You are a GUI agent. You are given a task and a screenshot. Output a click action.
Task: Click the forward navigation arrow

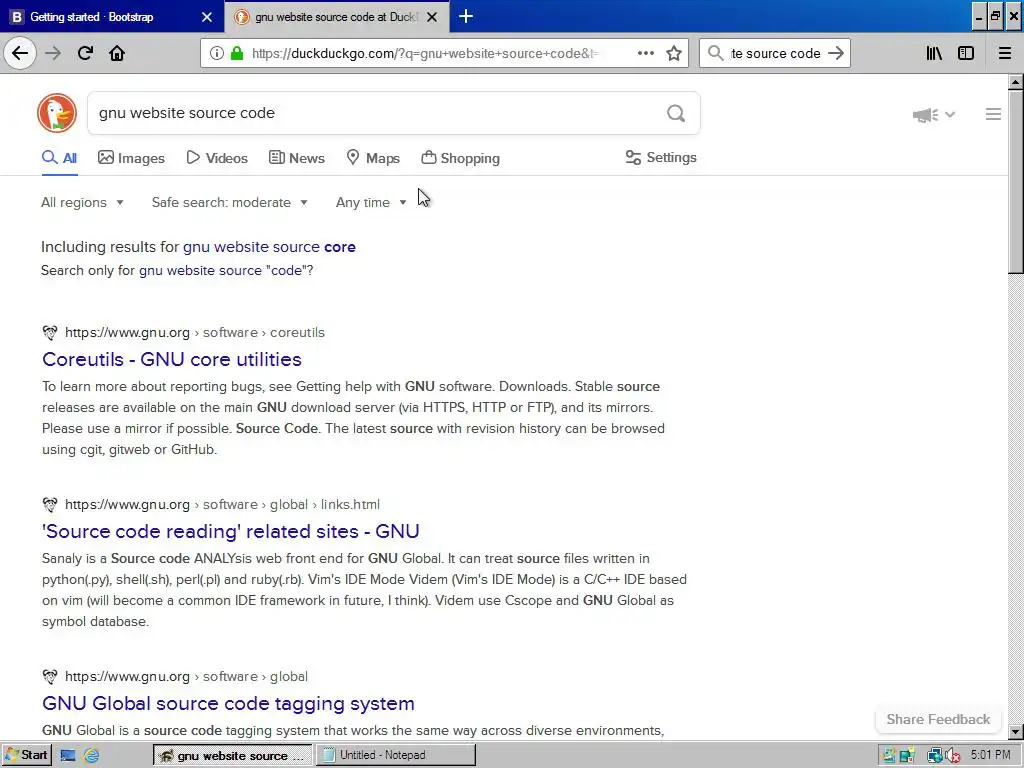(x=53, y=53)
